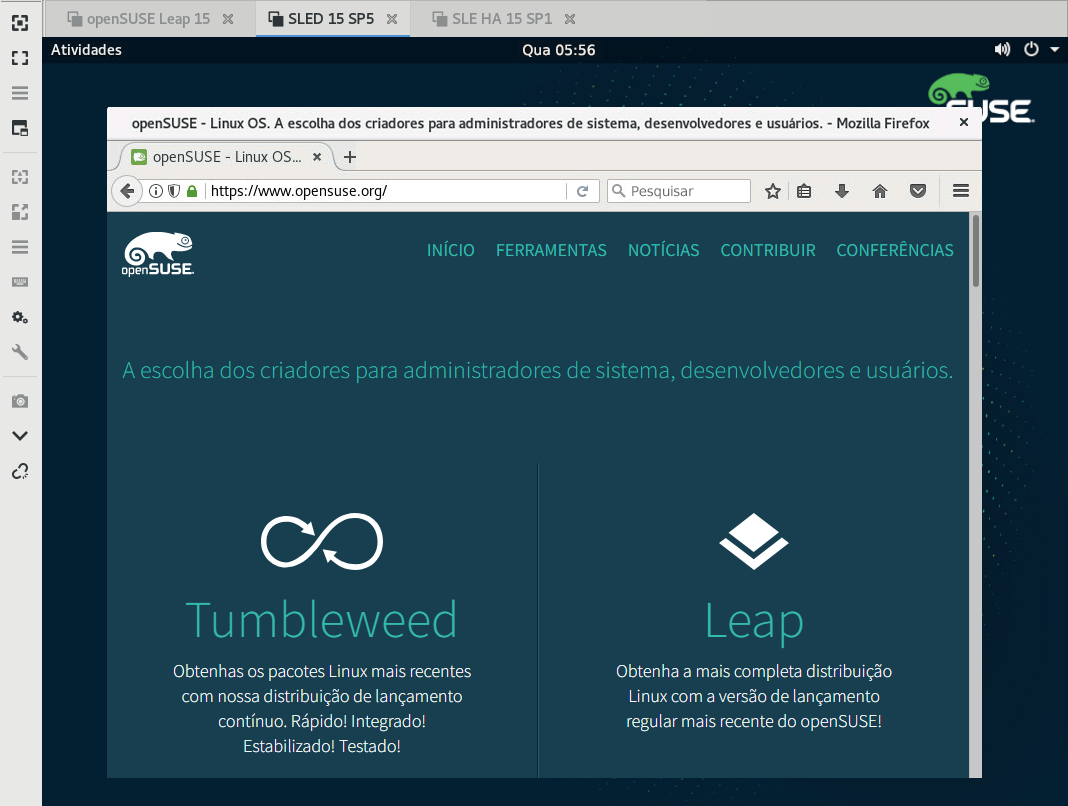Bookmark this page with the star icon

772,191
